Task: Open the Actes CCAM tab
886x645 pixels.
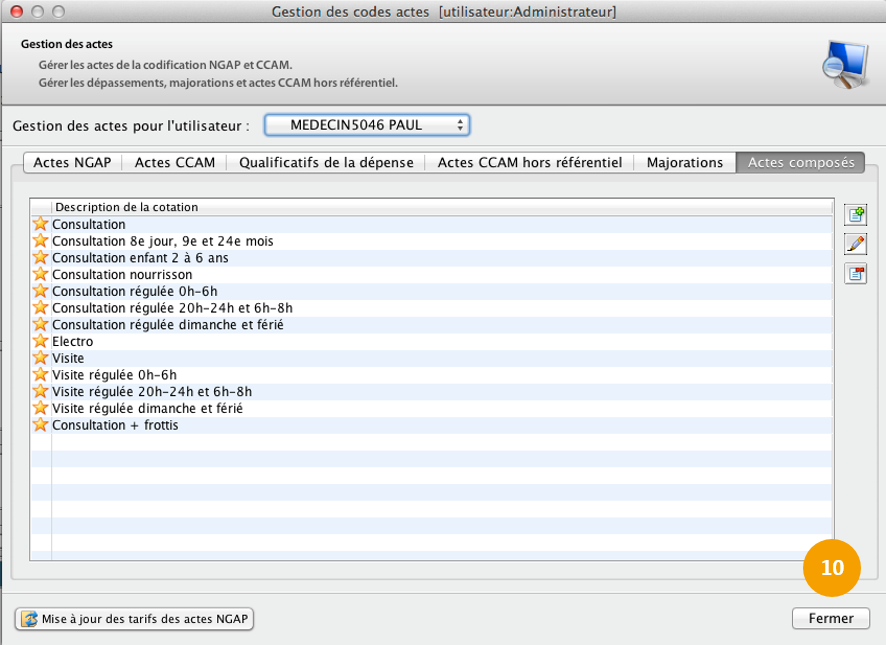Action: pos(175,162)
